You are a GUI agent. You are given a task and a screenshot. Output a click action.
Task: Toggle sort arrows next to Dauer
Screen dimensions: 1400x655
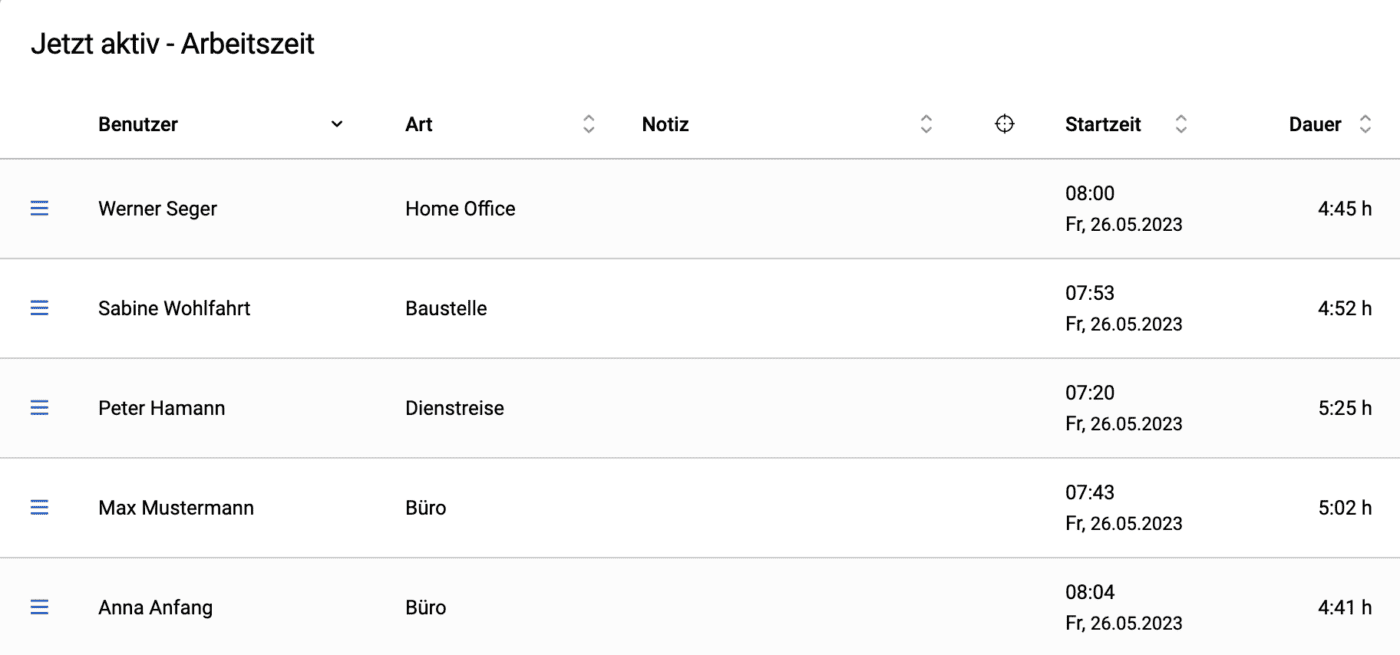(1365, 124)
